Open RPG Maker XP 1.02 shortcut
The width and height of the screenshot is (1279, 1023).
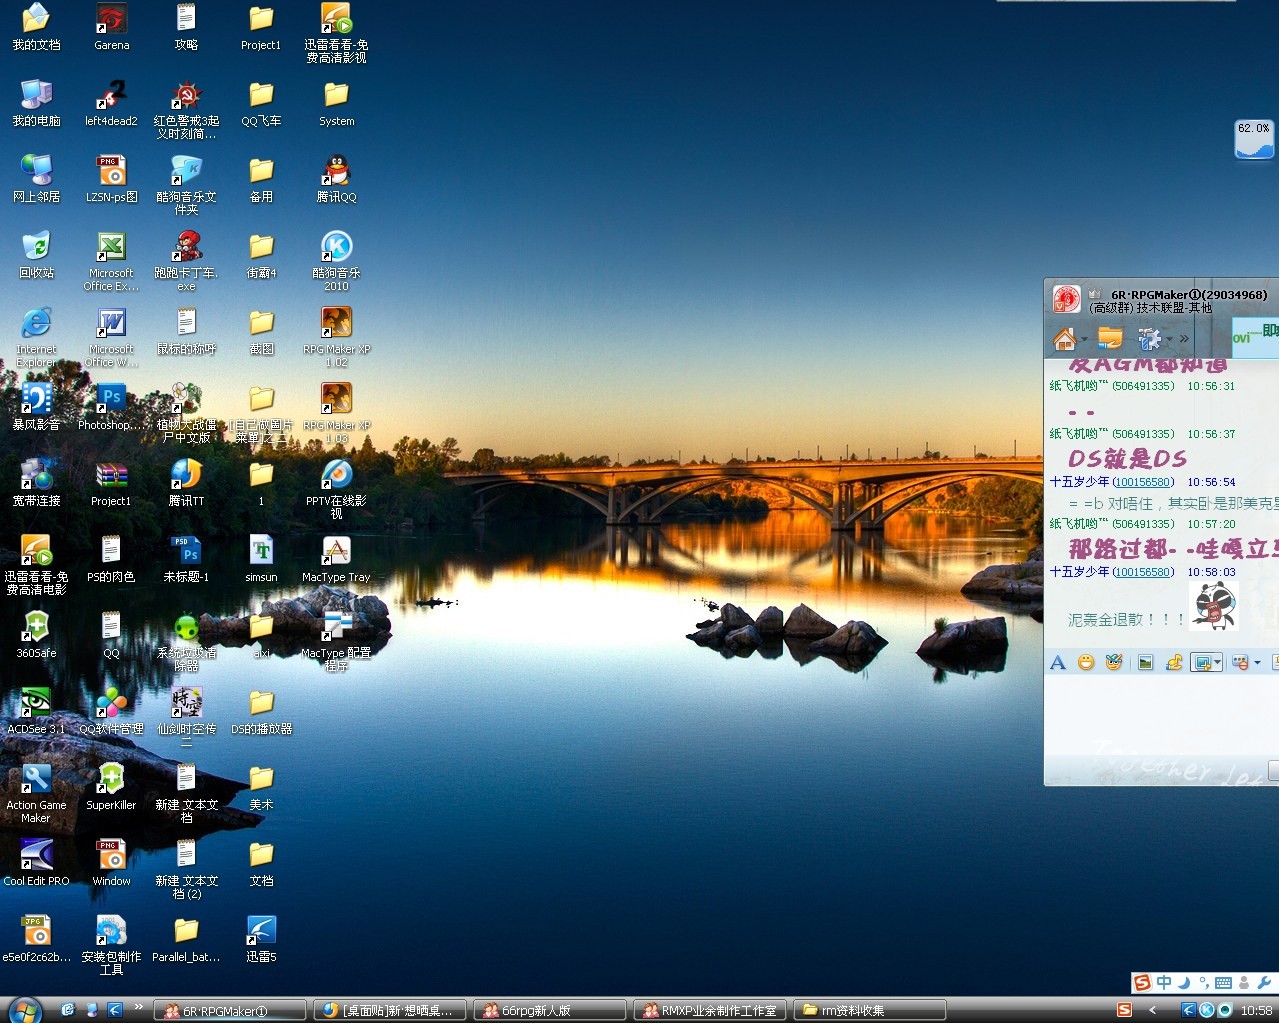pyautogui.click(x=336, y=337)
